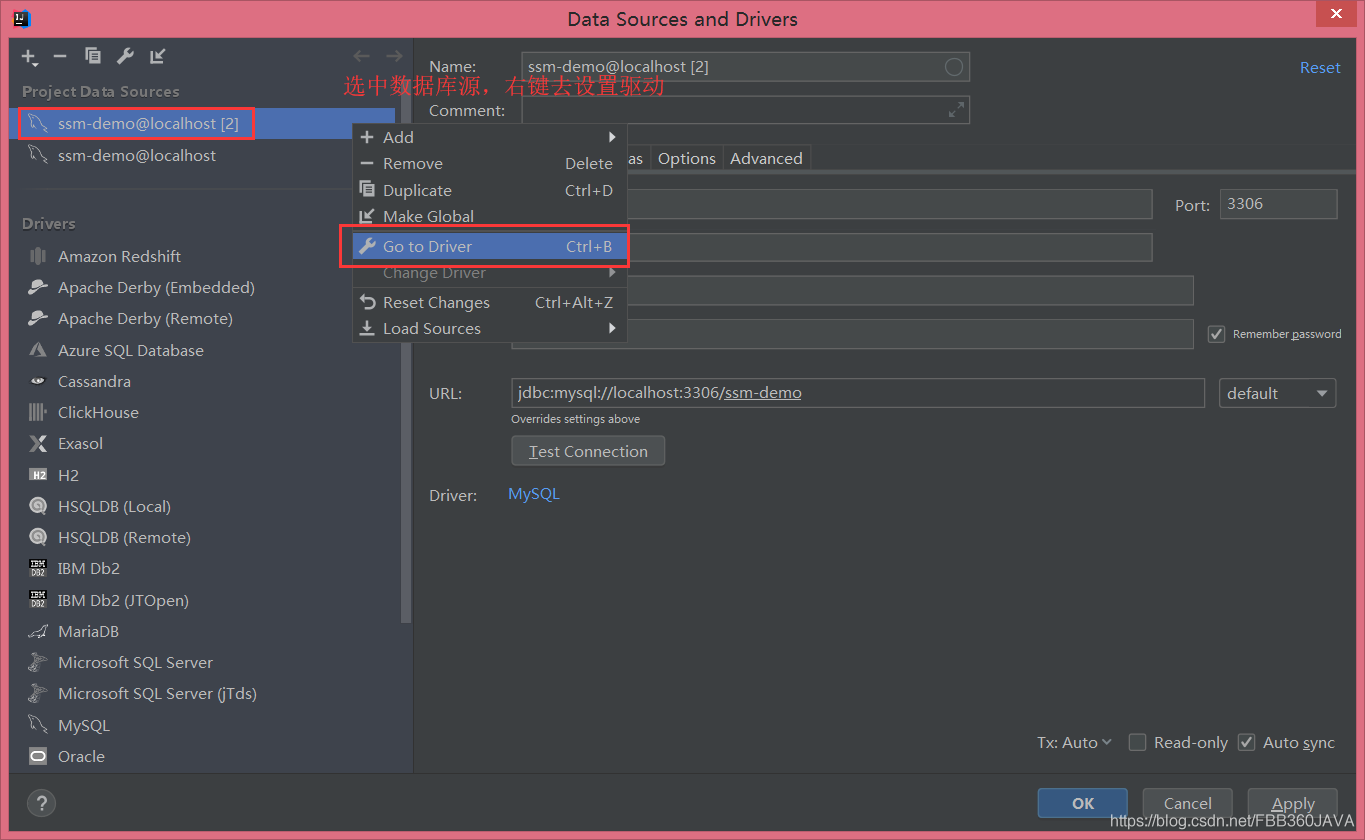Choose Make Global from context menu

point(490,216)
